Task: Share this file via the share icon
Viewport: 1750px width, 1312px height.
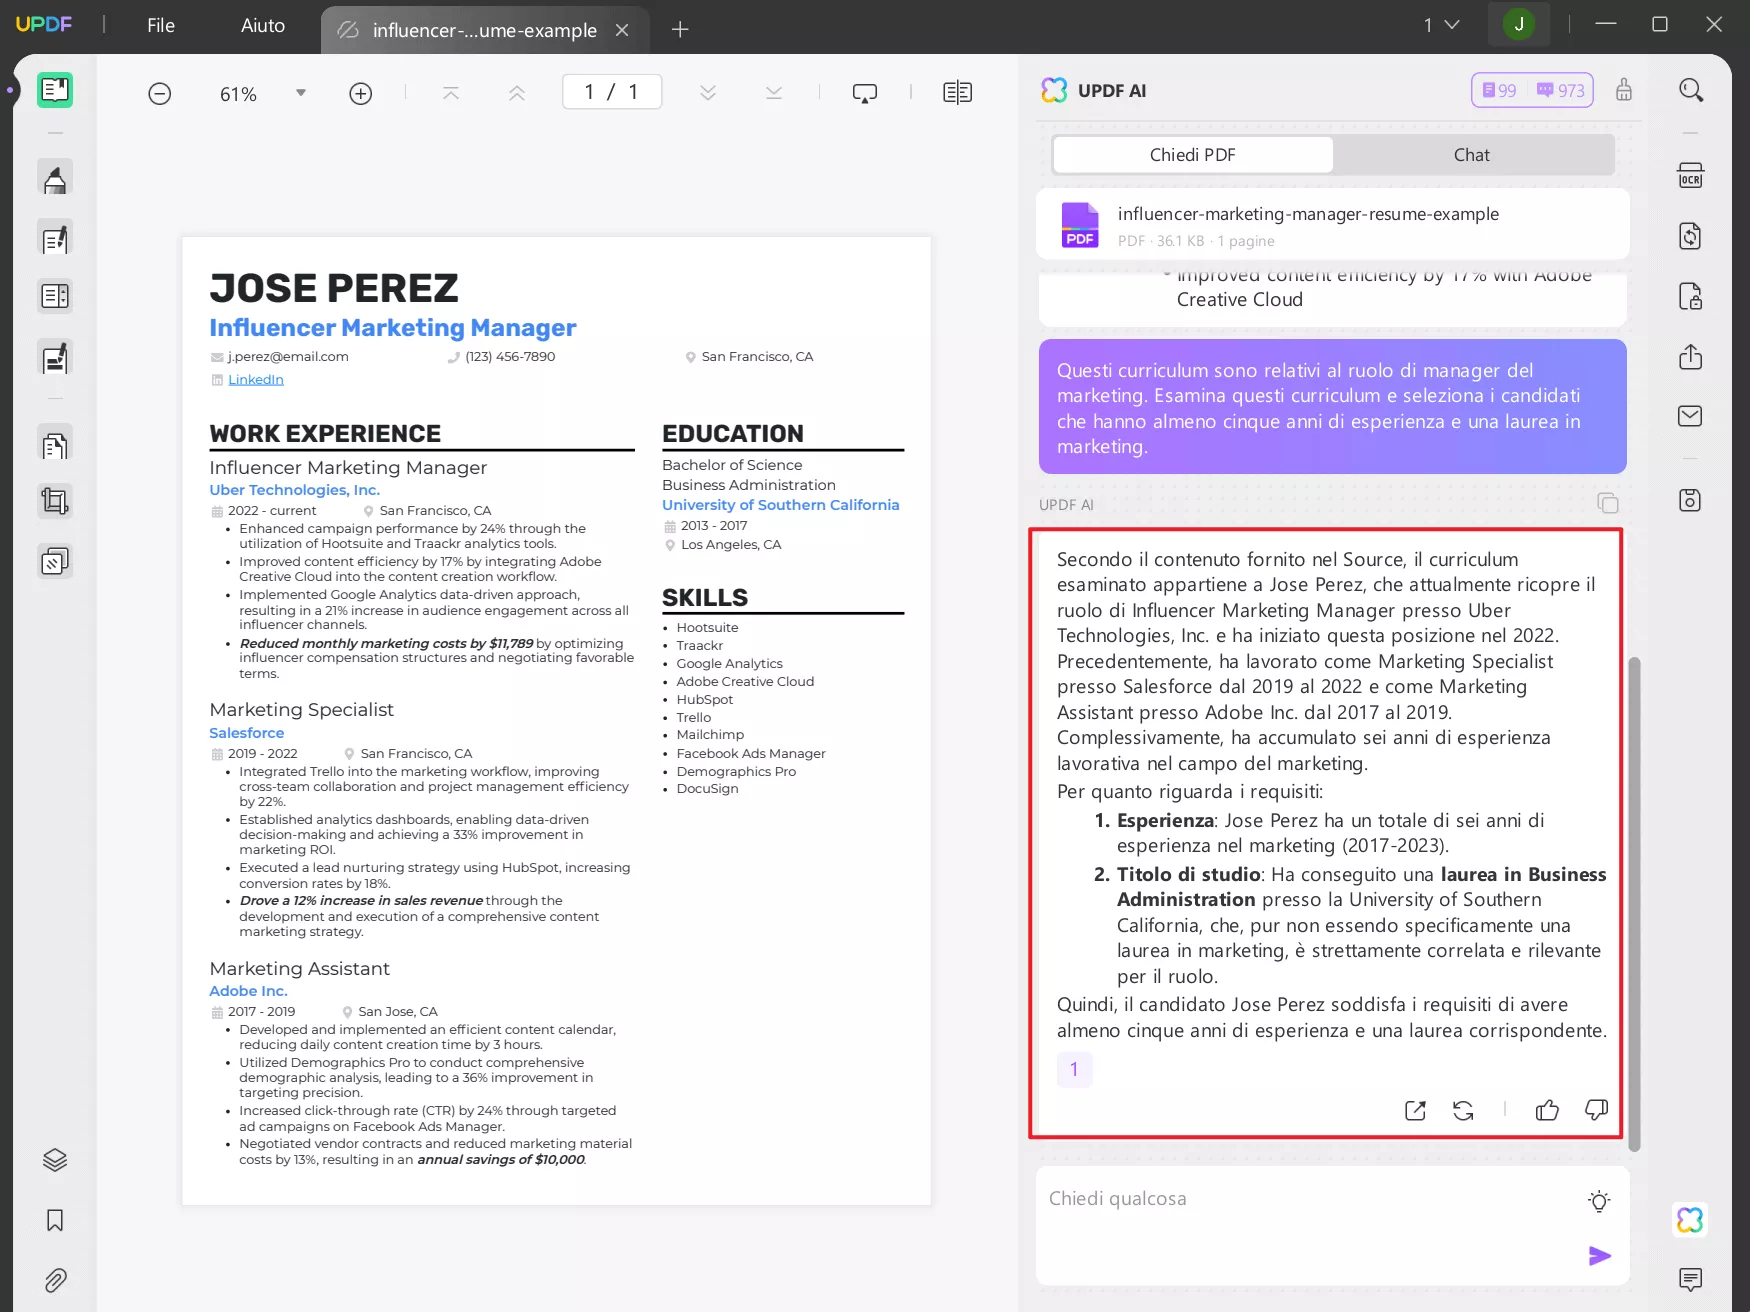Action: [x=1691, y=357]
